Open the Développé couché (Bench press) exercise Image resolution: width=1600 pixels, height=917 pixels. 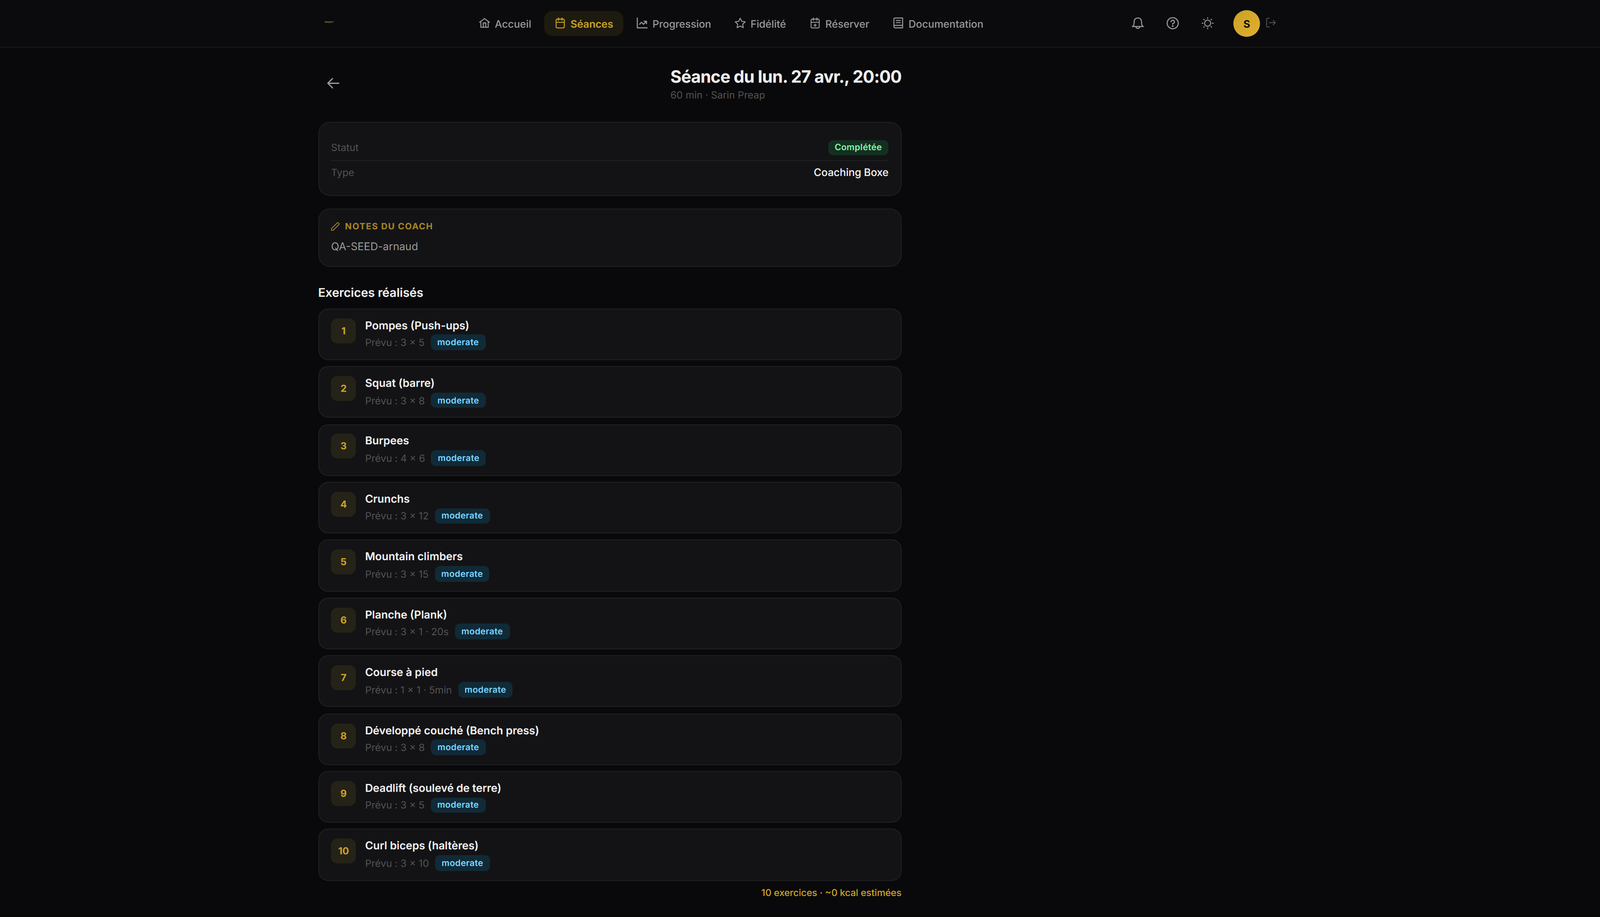point(610,739)
